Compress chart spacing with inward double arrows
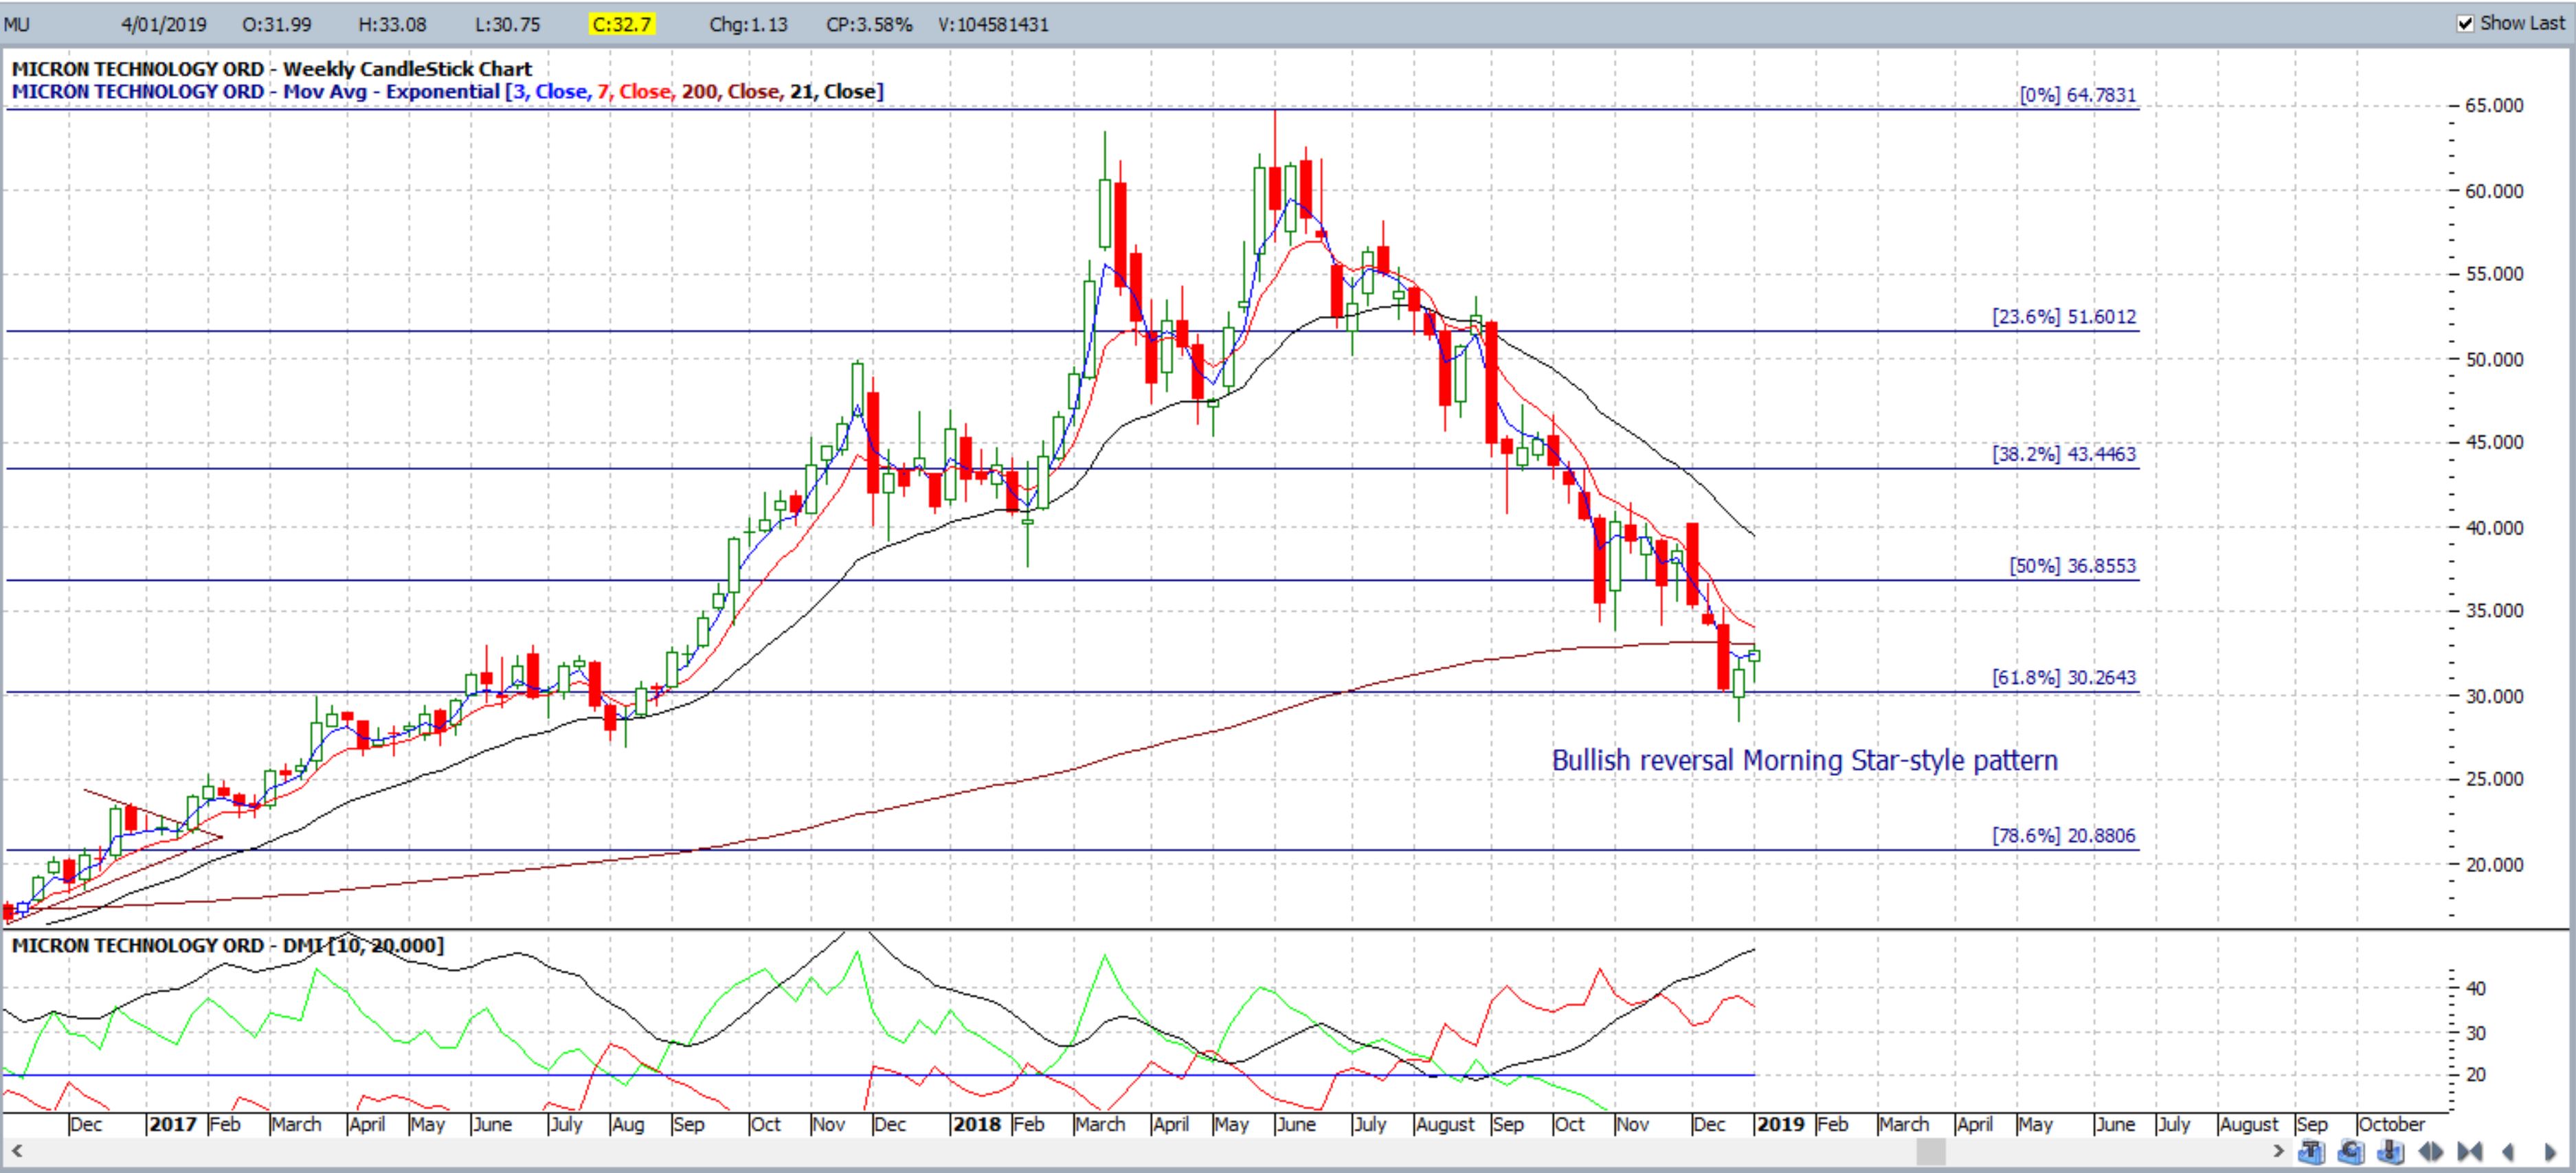 coord(2470,1152)
